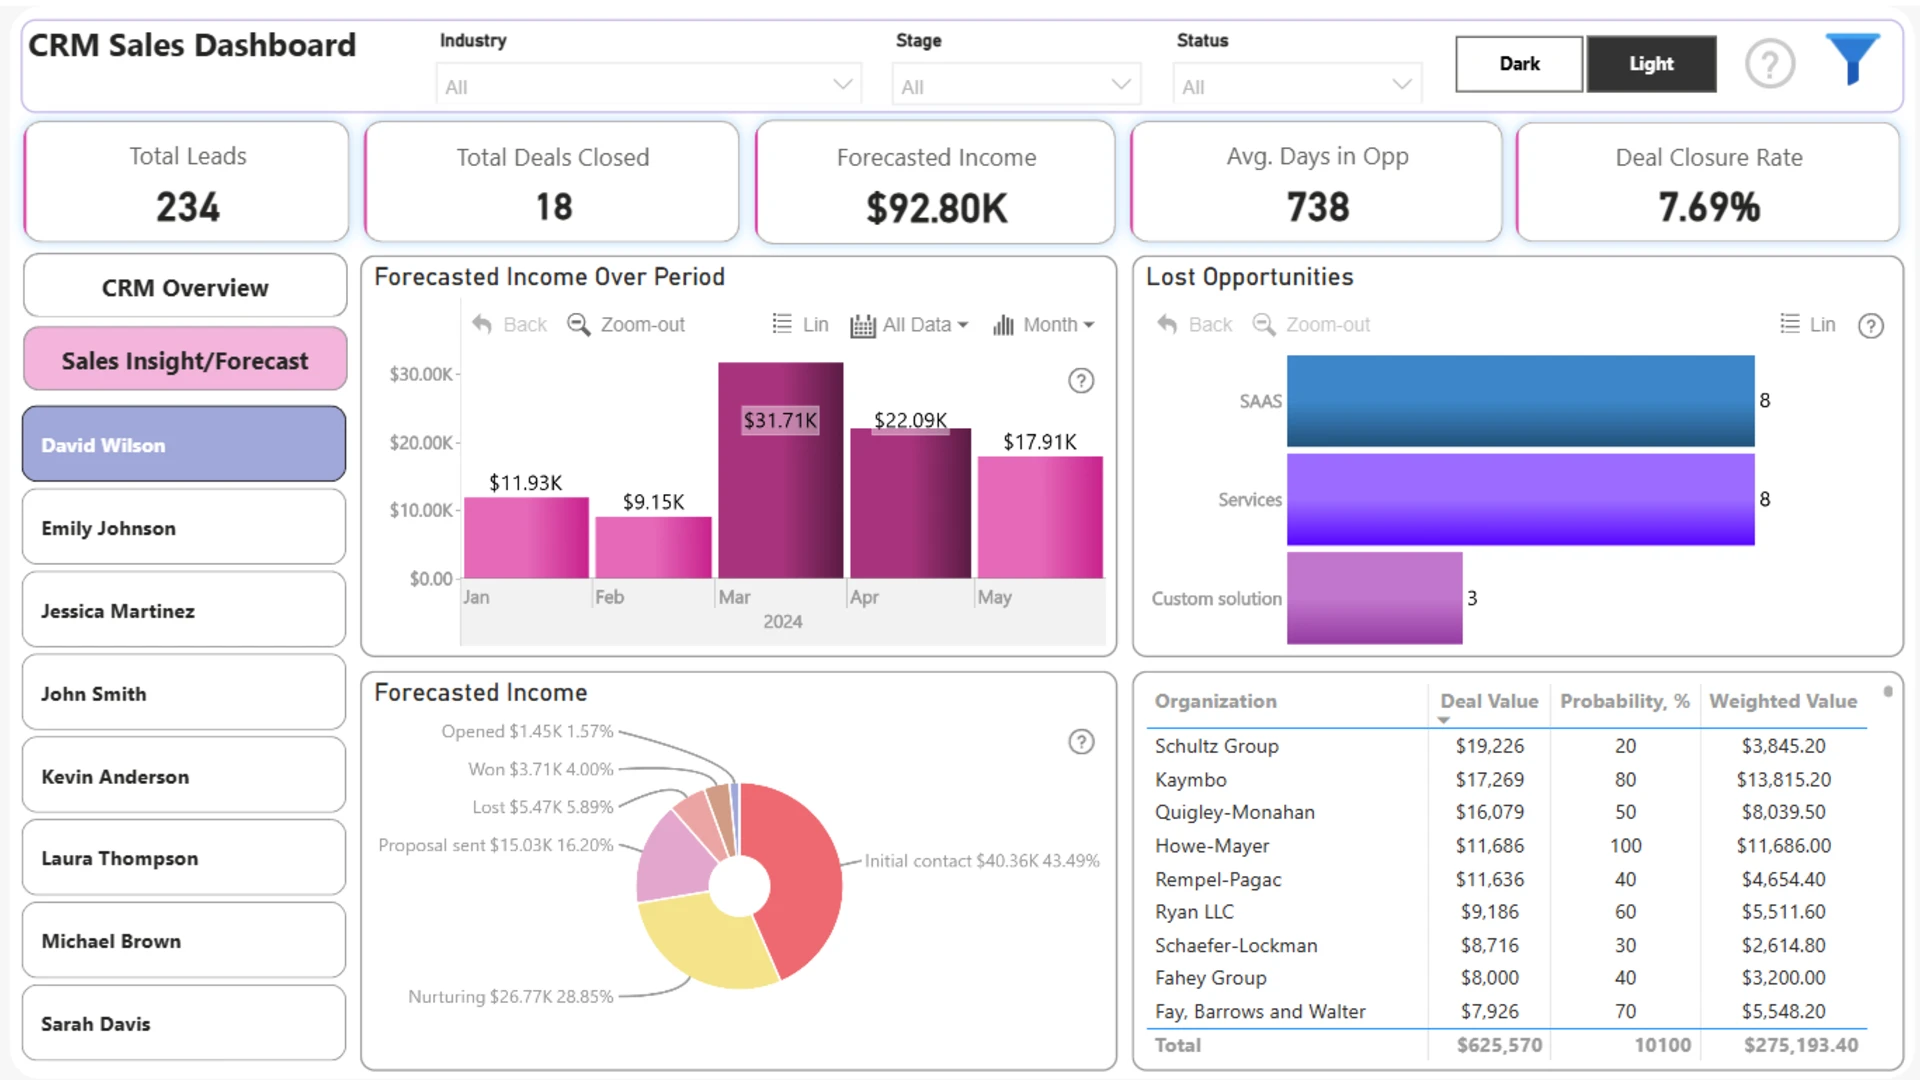Toggle Lin scale in Lost Opportunities chart

[1808, 325]
